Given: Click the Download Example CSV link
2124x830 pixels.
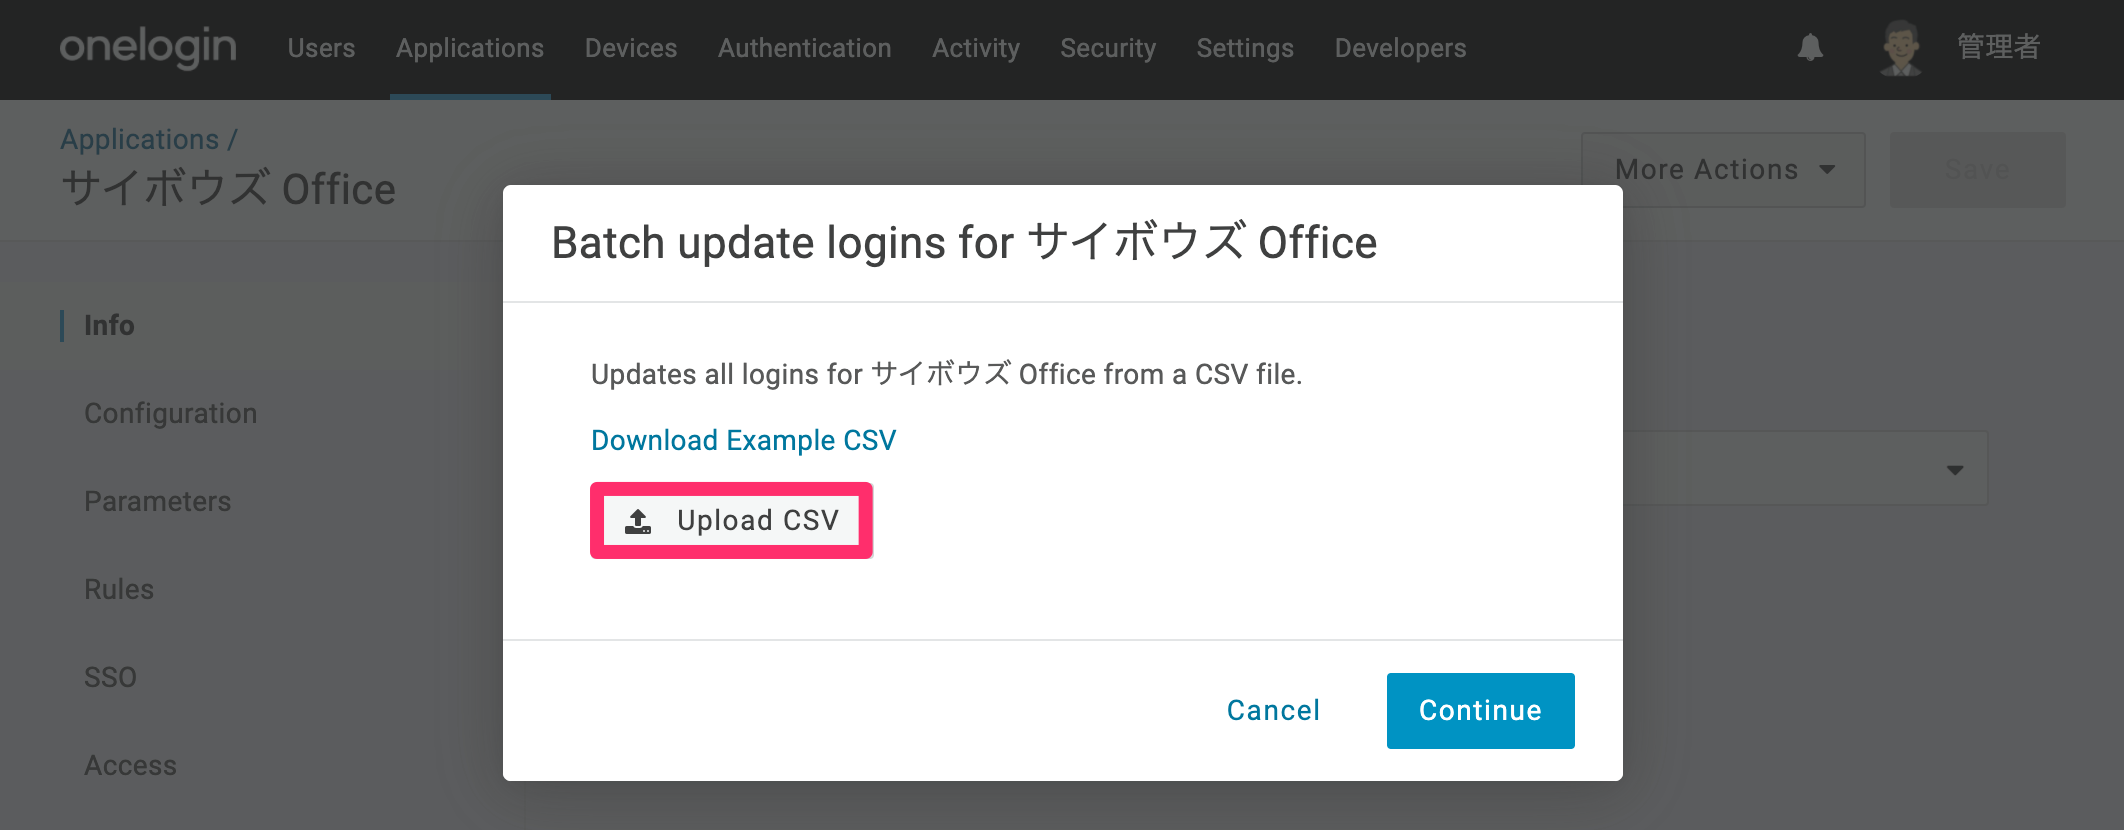Looking at the screenshot, I should coord(743,440).
